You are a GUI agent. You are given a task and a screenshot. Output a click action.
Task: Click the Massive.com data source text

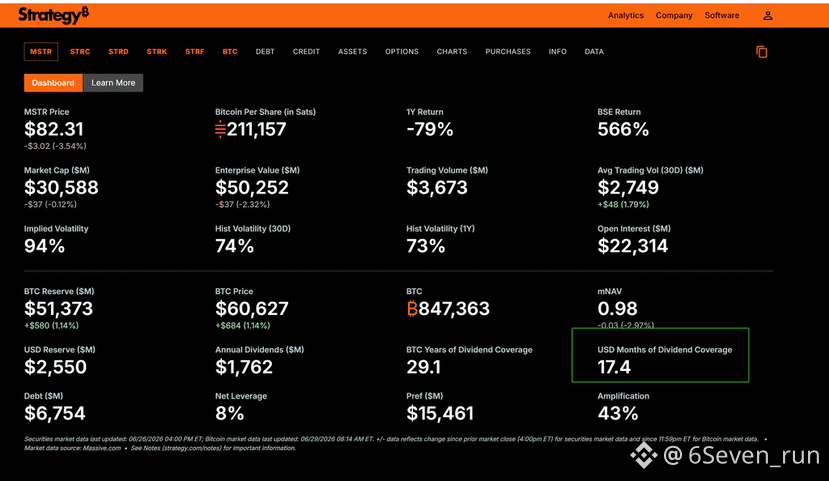click(x=101, y=448)
